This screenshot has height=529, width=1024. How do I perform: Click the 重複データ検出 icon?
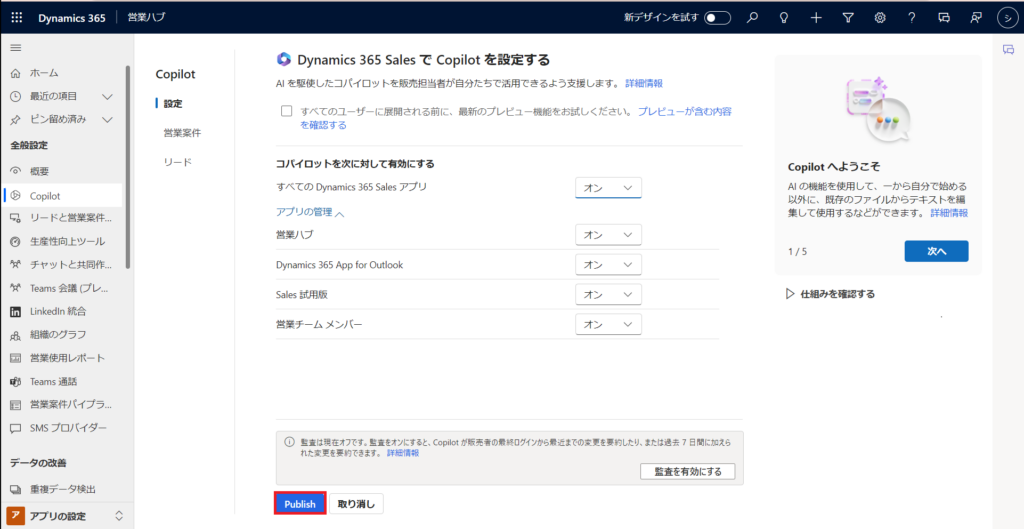tap(16, 489)
